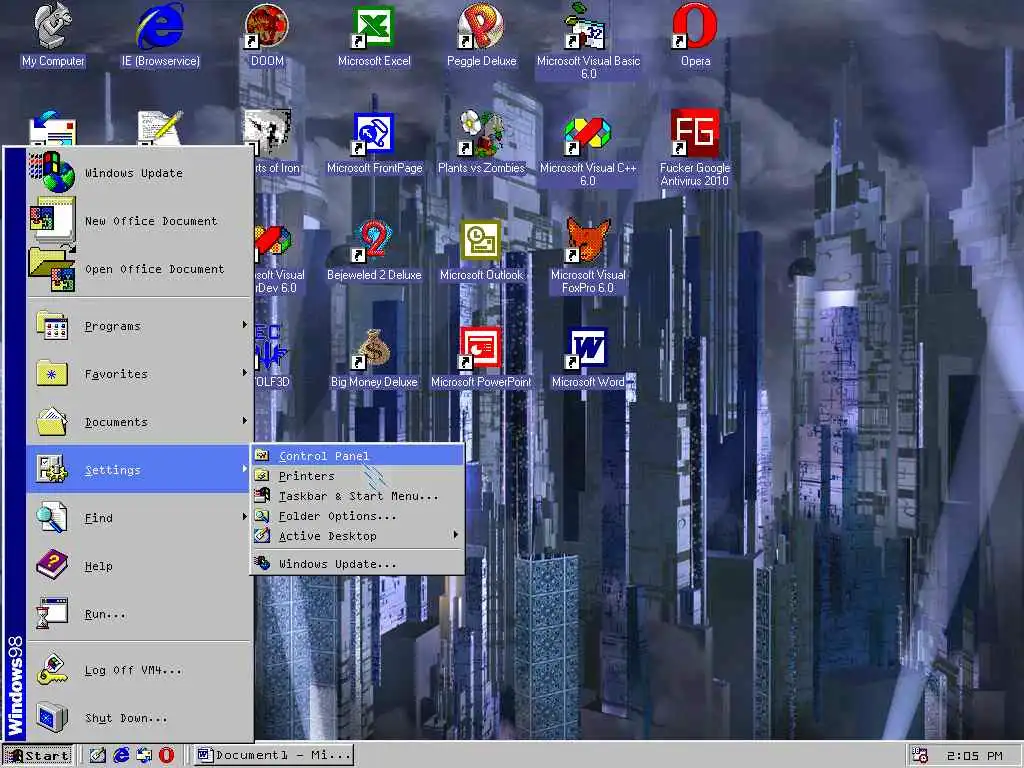
Task: Launch Bejeweled 2 Deluxe shortcut
Action: pyautogui.click(x=374, y=249)
